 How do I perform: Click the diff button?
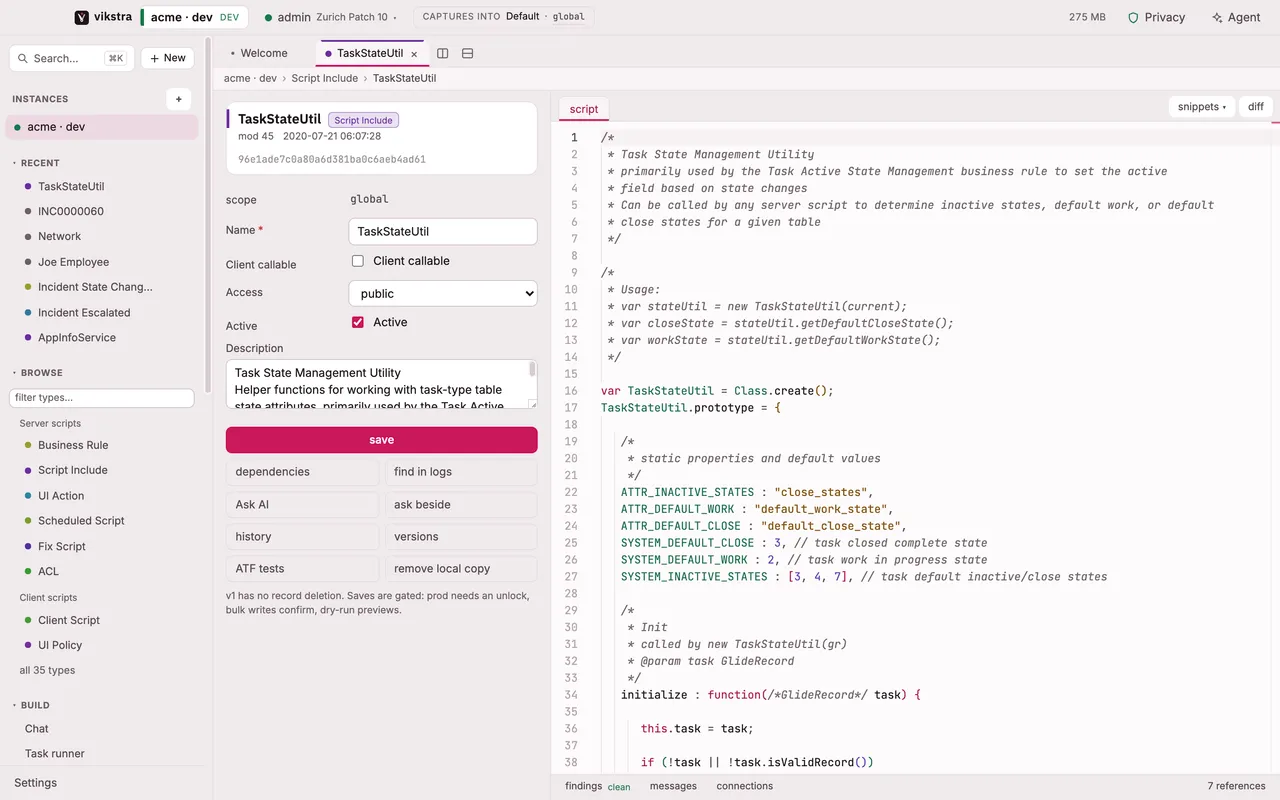coord(1256,107)
